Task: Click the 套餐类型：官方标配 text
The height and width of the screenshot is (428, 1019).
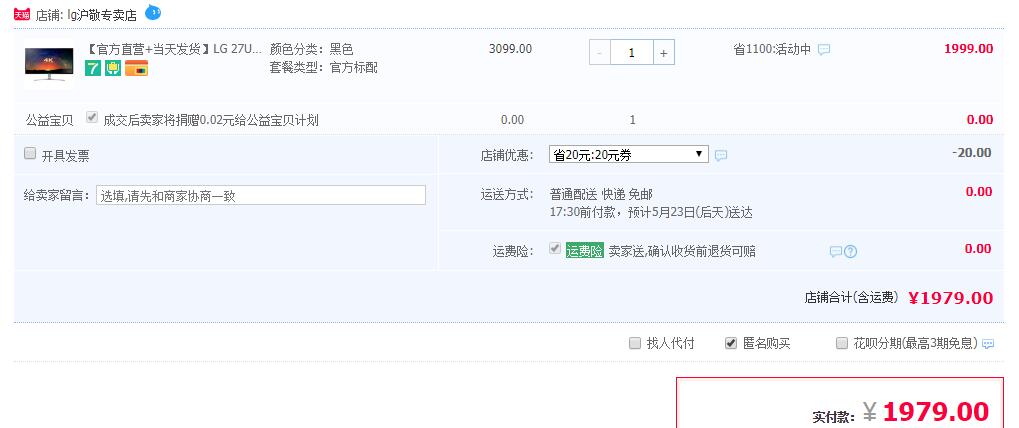Action: (323, 67)
